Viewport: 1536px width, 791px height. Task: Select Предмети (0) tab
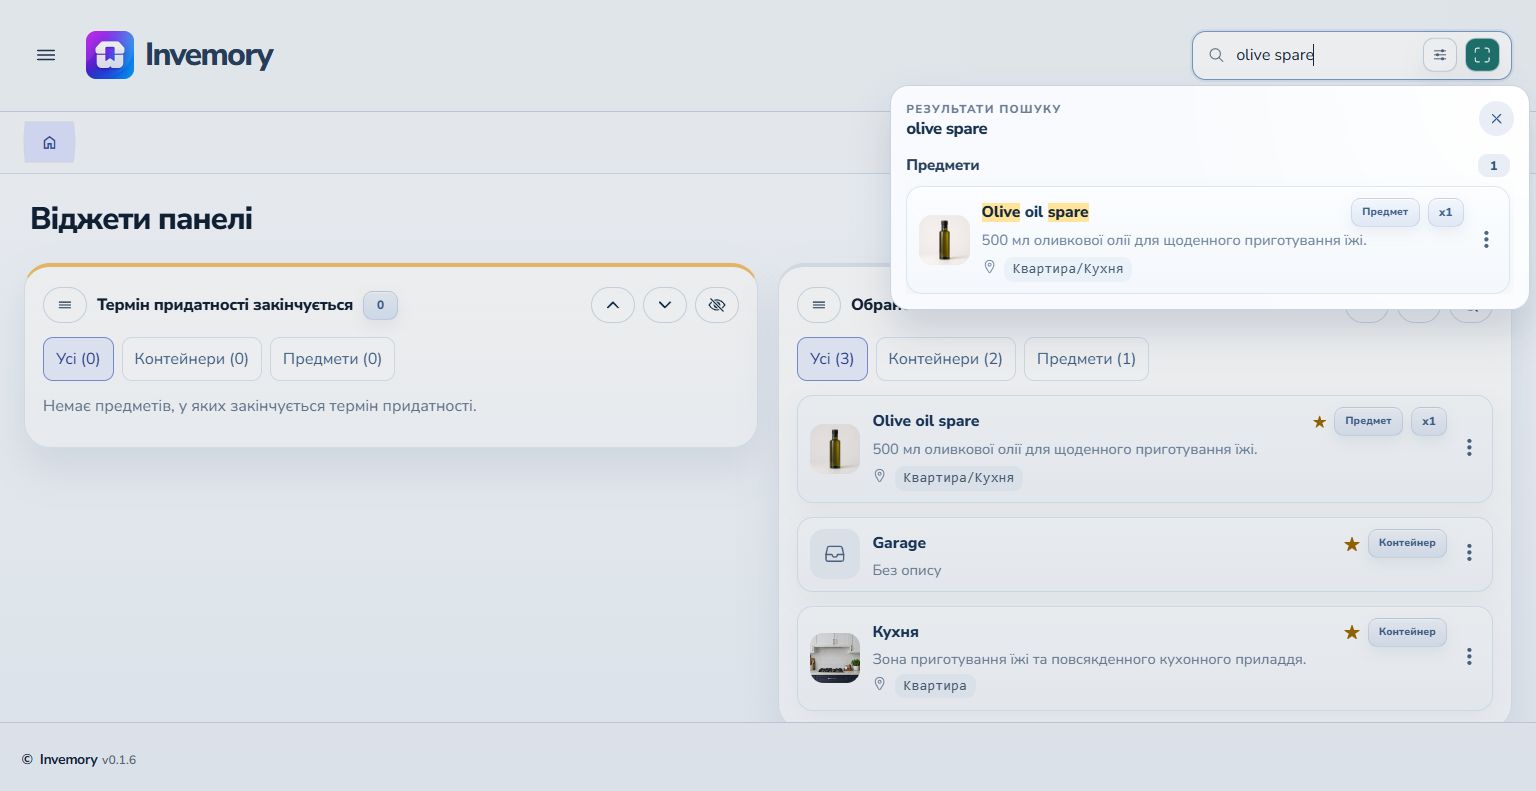[x=332, y=359]
